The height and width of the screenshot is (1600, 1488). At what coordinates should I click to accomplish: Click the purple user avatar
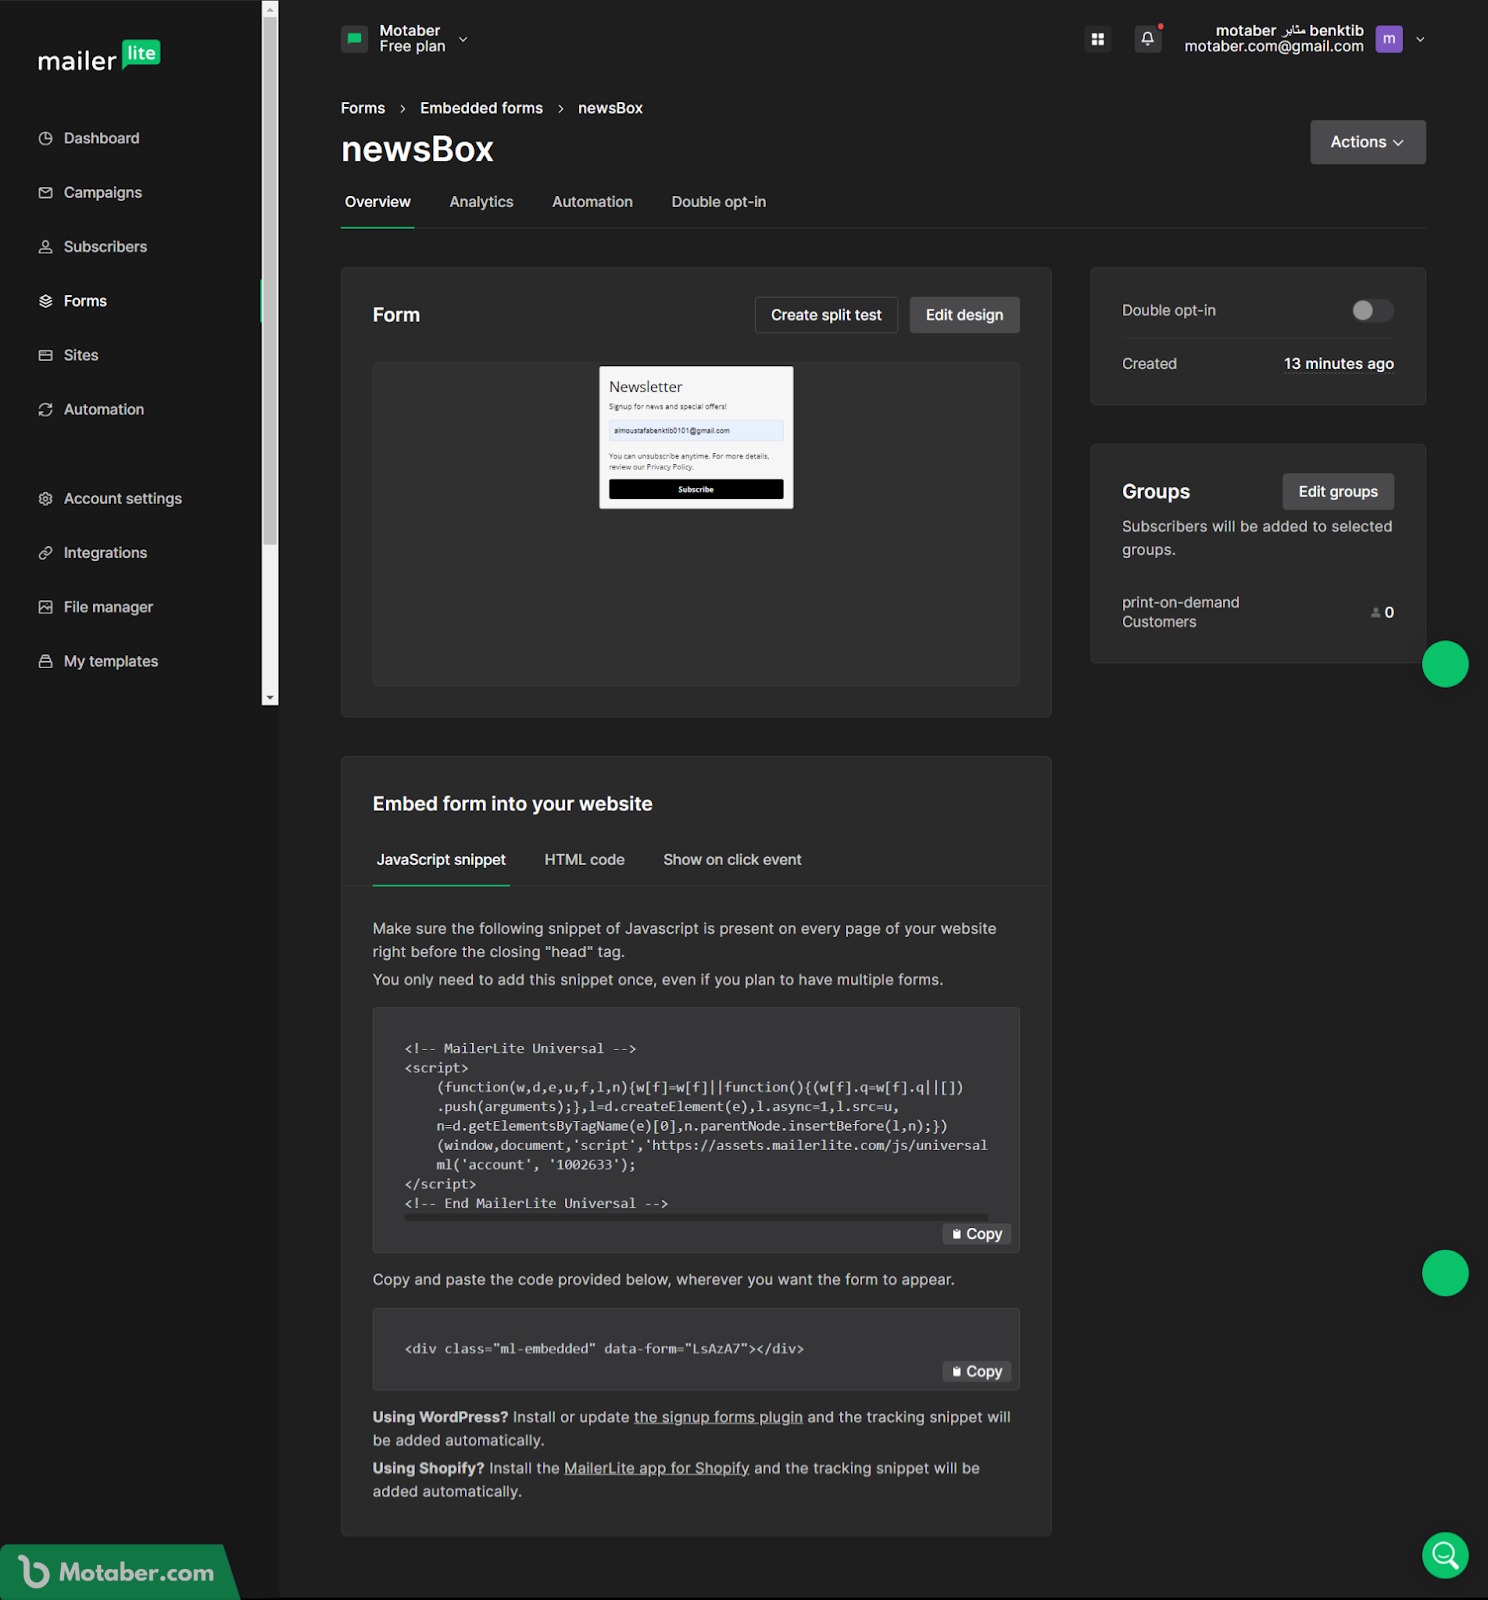pos(1389,39)
